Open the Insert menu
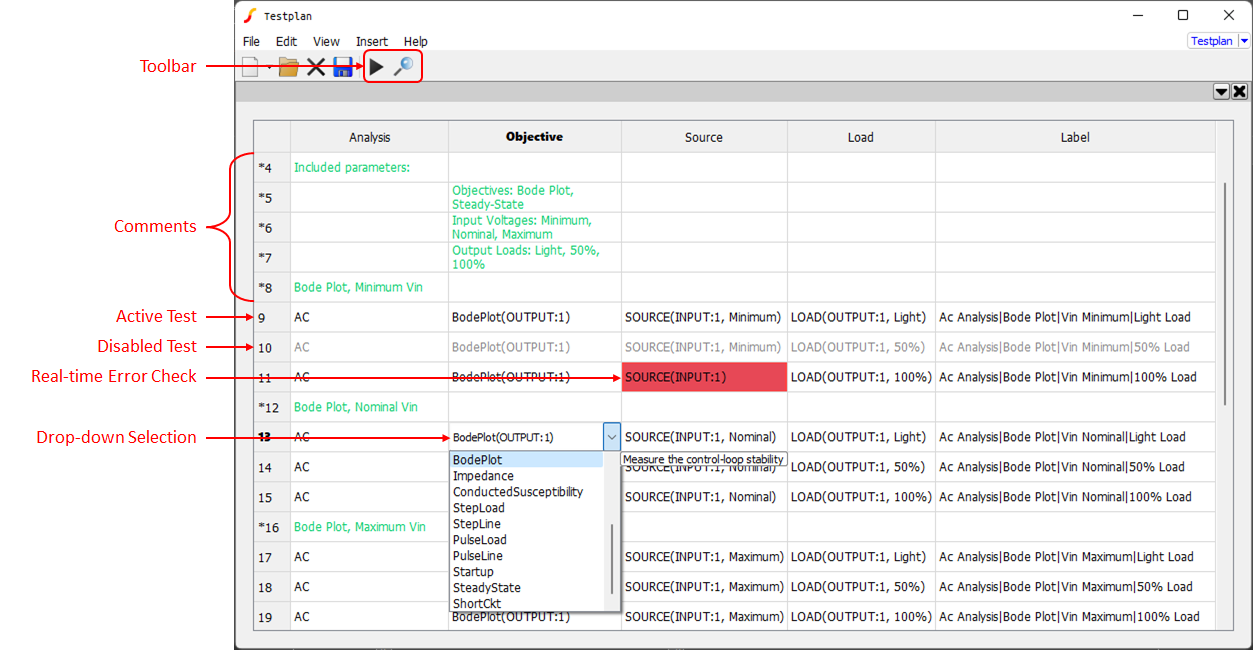 [372, 41]
